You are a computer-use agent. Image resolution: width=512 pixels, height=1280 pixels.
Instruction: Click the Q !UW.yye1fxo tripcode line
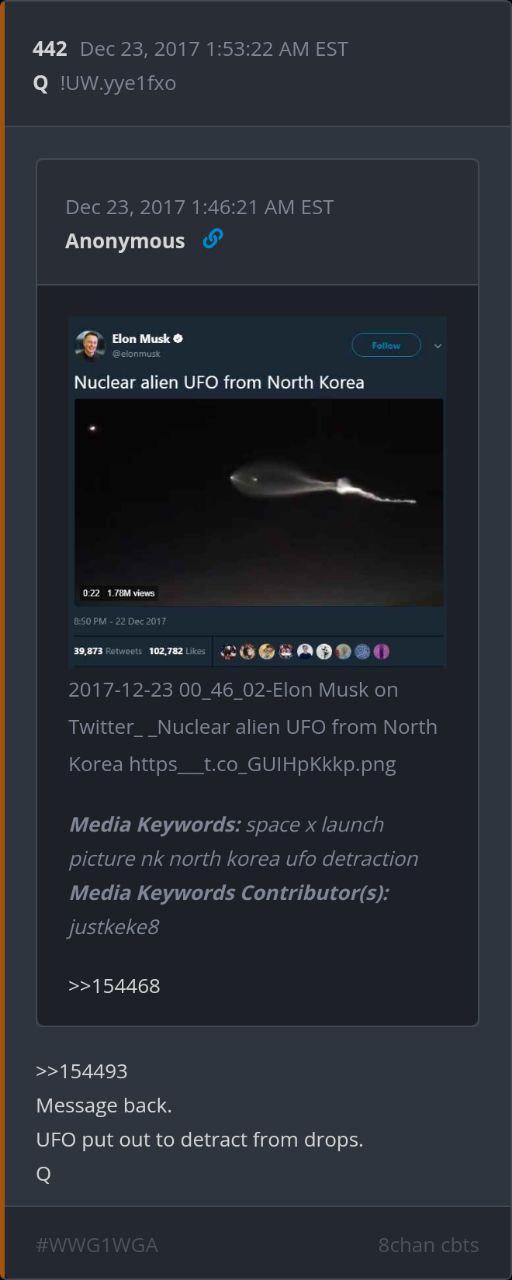tap(104, 83)
